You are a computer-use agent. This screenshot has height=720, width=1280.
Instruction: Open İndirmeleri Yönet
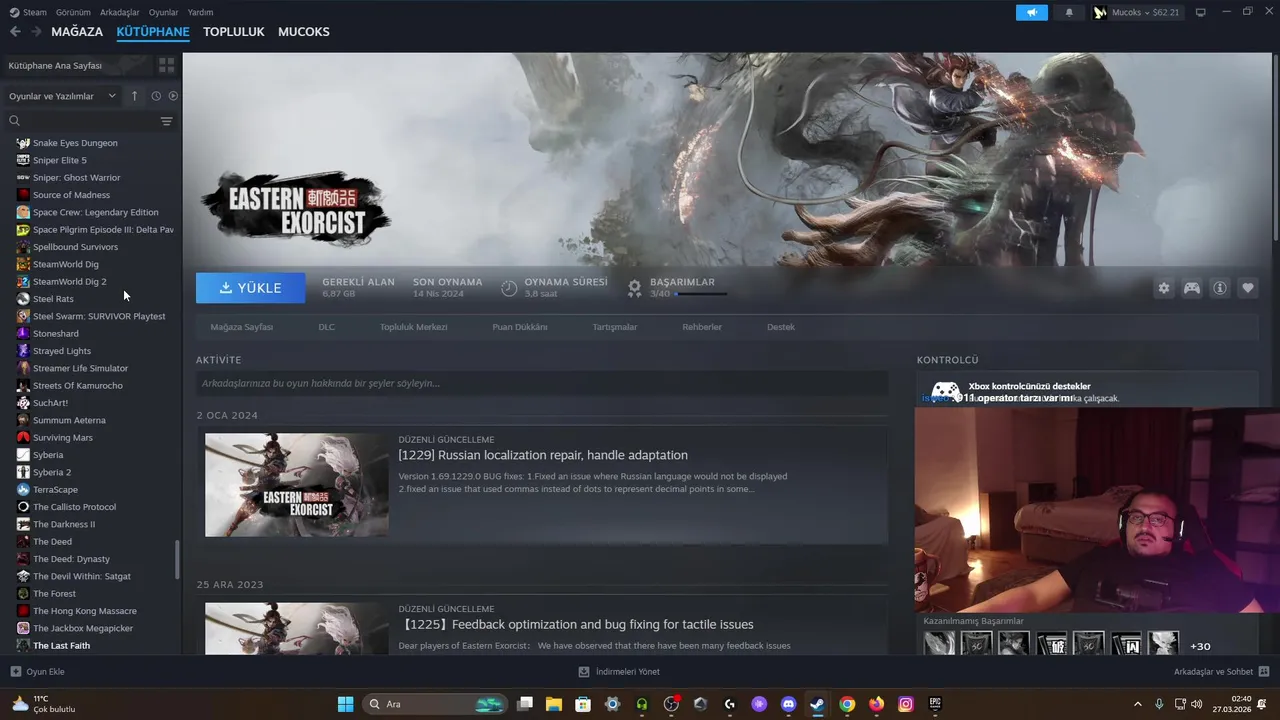point(619,672)
